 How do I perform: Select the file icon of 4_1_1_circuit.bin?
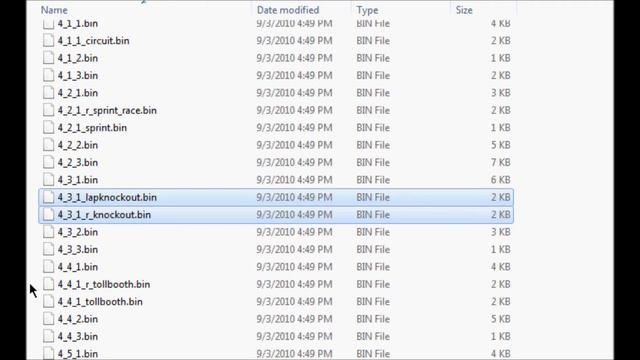49,40
